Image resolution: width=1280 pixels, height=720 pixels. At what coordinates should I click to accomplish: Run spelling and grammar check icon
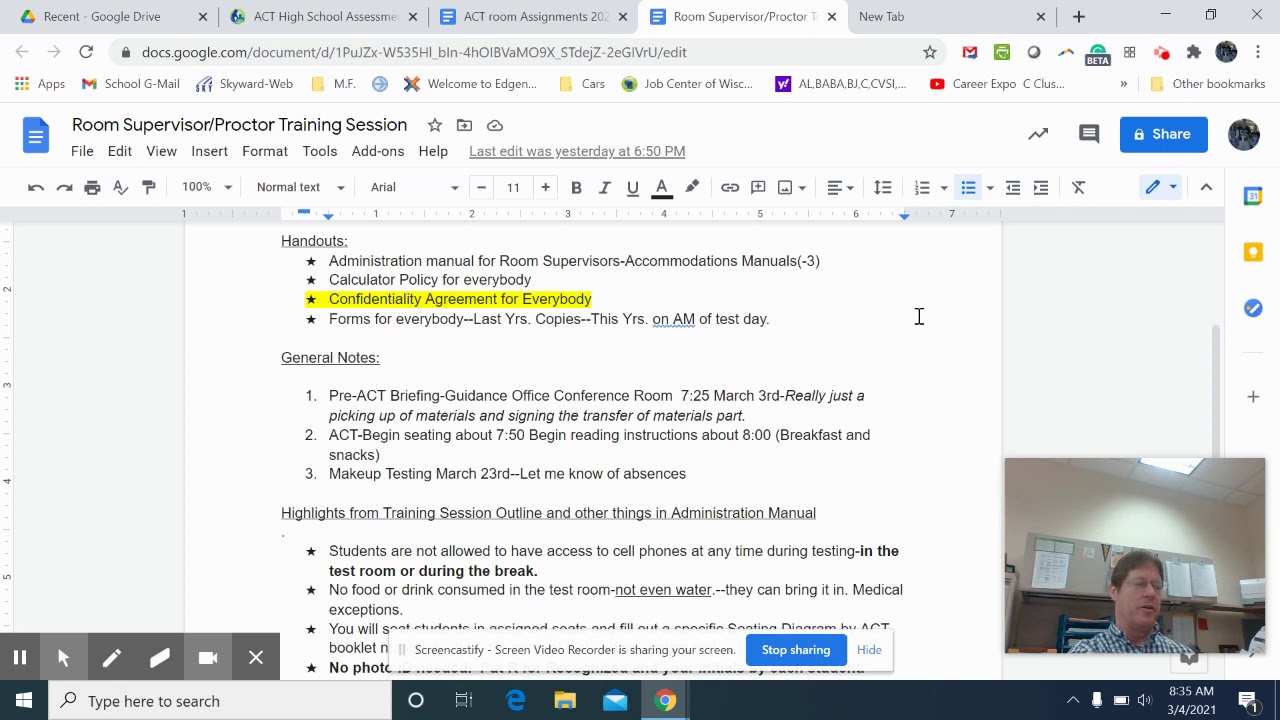pos(120,187)
